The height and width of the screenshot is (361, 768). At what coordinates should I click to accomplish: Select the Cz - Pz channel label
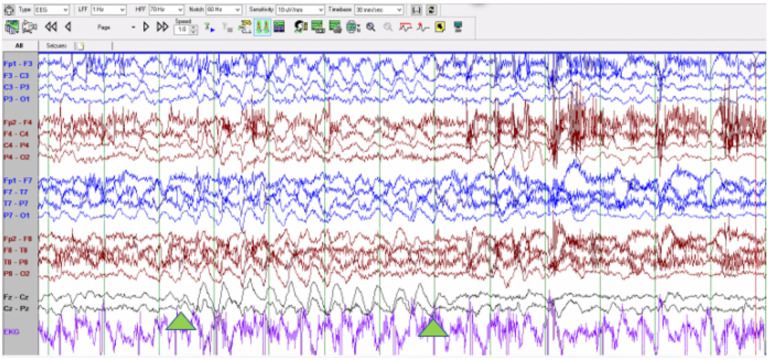click(x=16, y=309)
